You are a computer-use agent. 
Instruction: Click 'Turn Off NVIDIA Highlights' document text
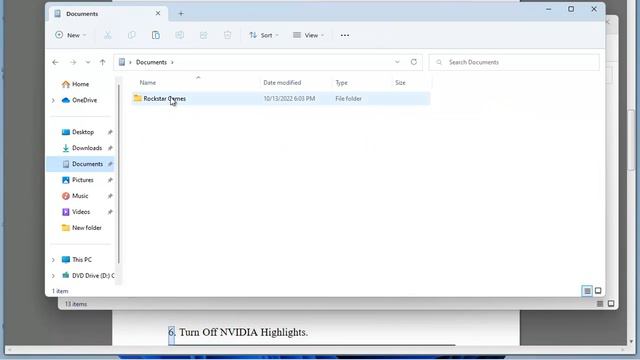[x=243, y=332]
